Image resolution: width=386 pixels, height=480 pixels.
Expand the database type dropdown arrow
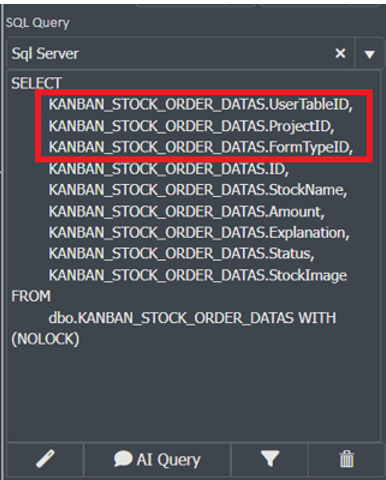(369, 54)
